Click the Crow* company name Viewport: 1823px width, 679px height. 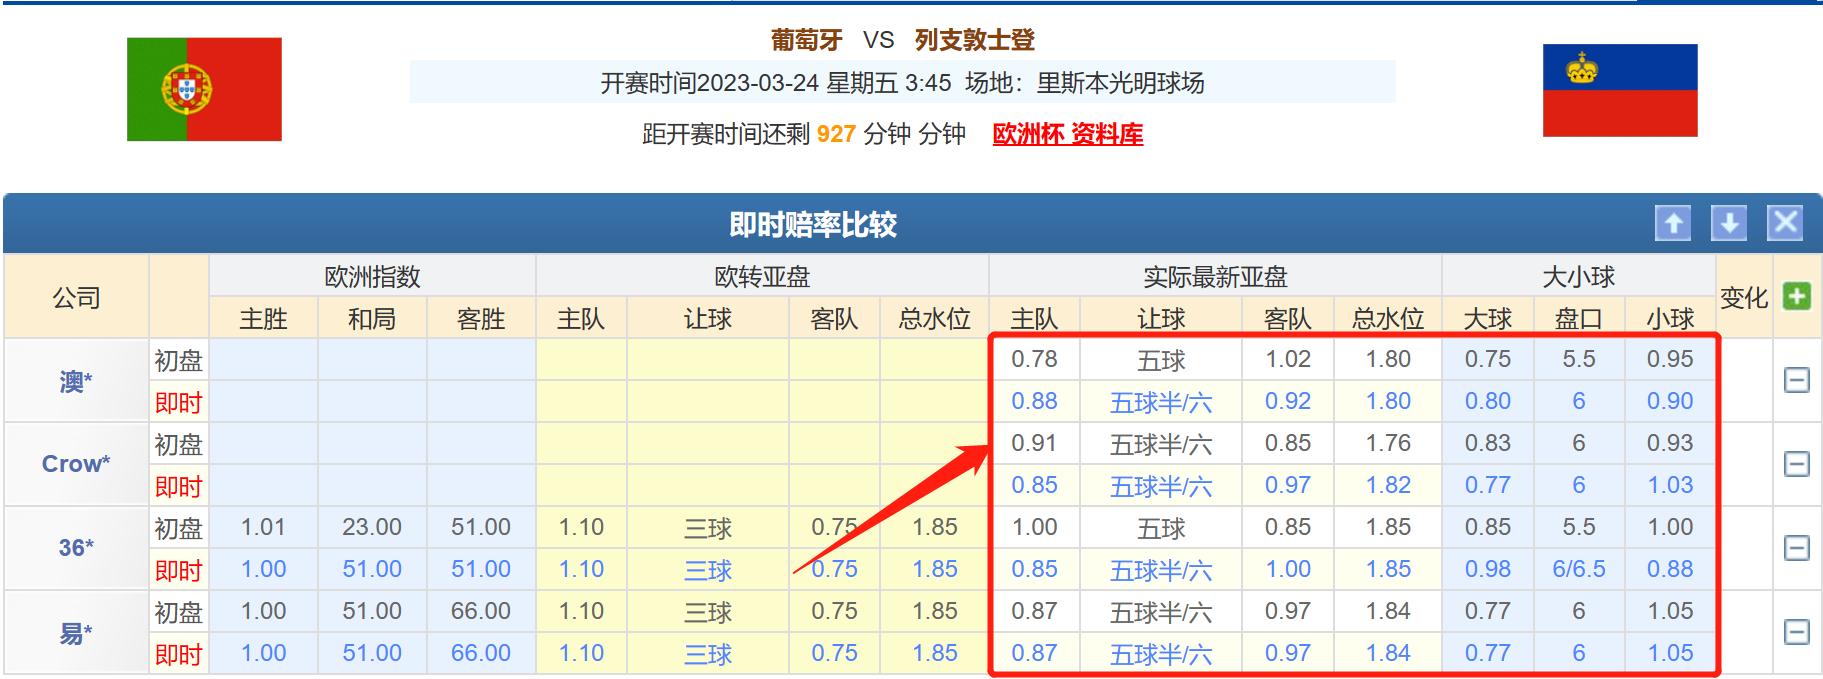pos(76,464)
